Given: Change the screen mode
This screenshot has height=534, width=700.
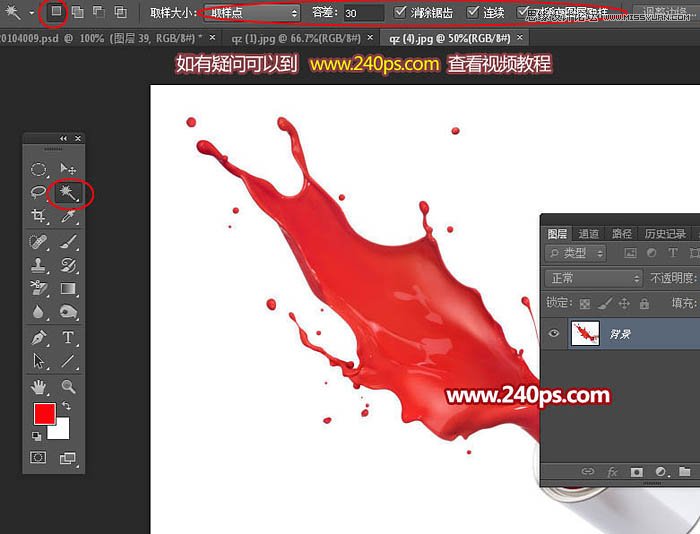Looking at the screenshot, I should [x=68, y=458].
